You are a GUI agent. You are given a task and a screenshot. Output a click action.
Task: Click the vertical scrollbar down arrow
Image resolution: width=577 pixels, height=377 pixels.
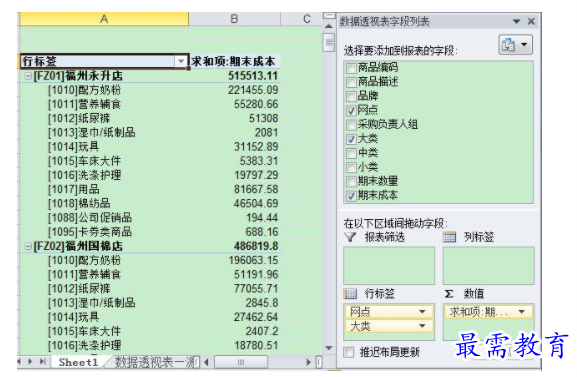point(329,348)
